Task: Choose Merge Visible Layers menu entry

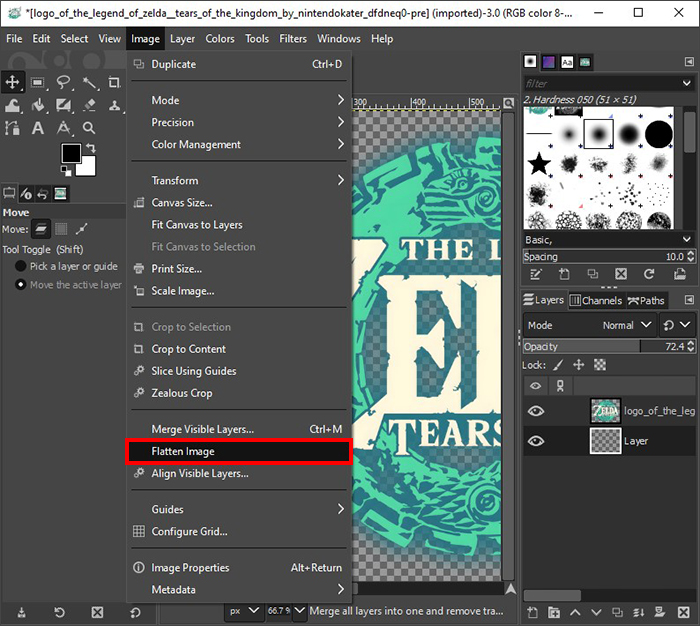Action: [x=202, y=429]
